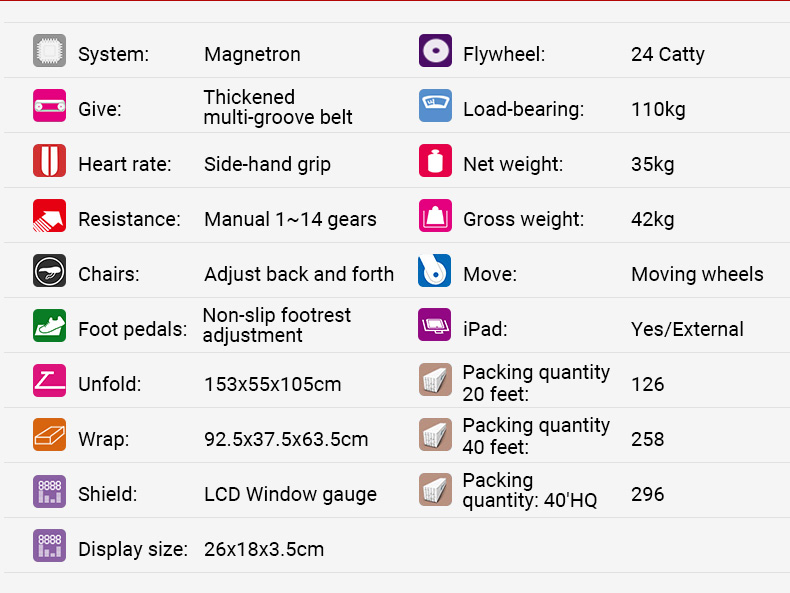Click the Packing quantity 40'HQ container icon
This screenshot has height=593, width=790.
click(x=435, y=489)
